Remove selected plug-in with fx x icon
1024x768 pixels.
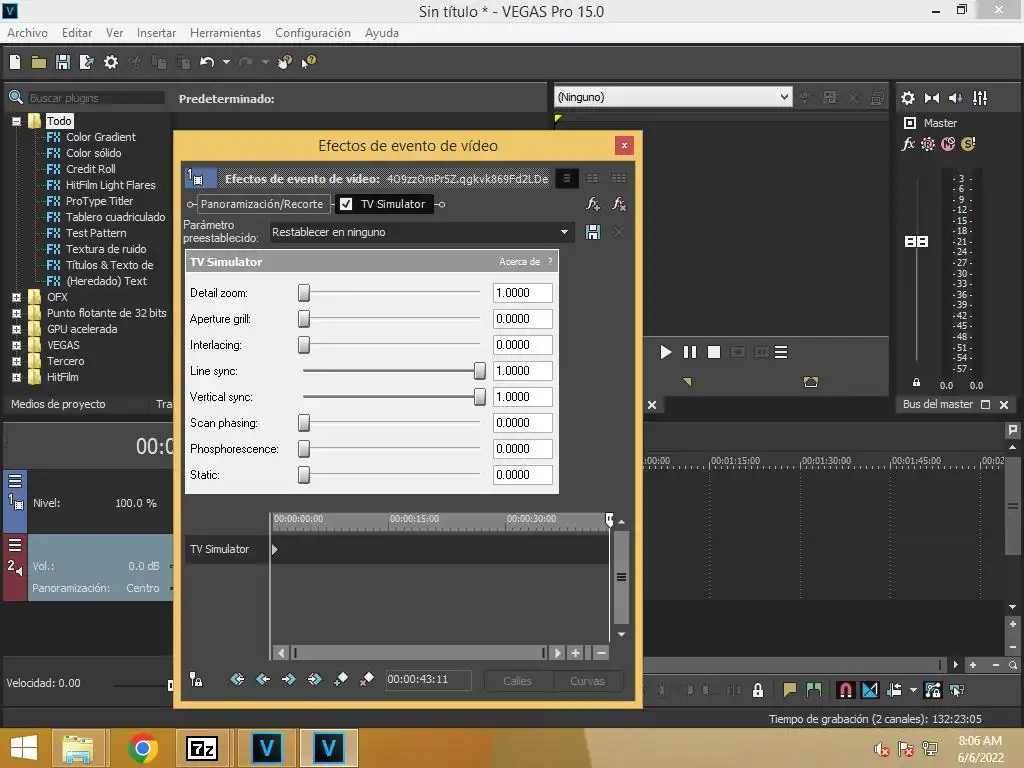coord(618,204)
